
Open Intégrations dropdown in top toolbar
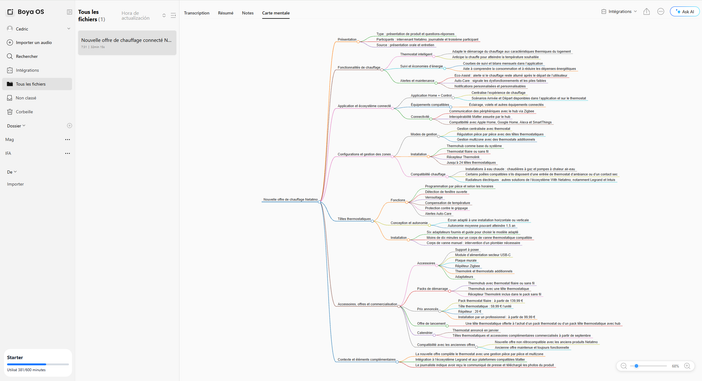pyautogui.click(x=619, y=12)
